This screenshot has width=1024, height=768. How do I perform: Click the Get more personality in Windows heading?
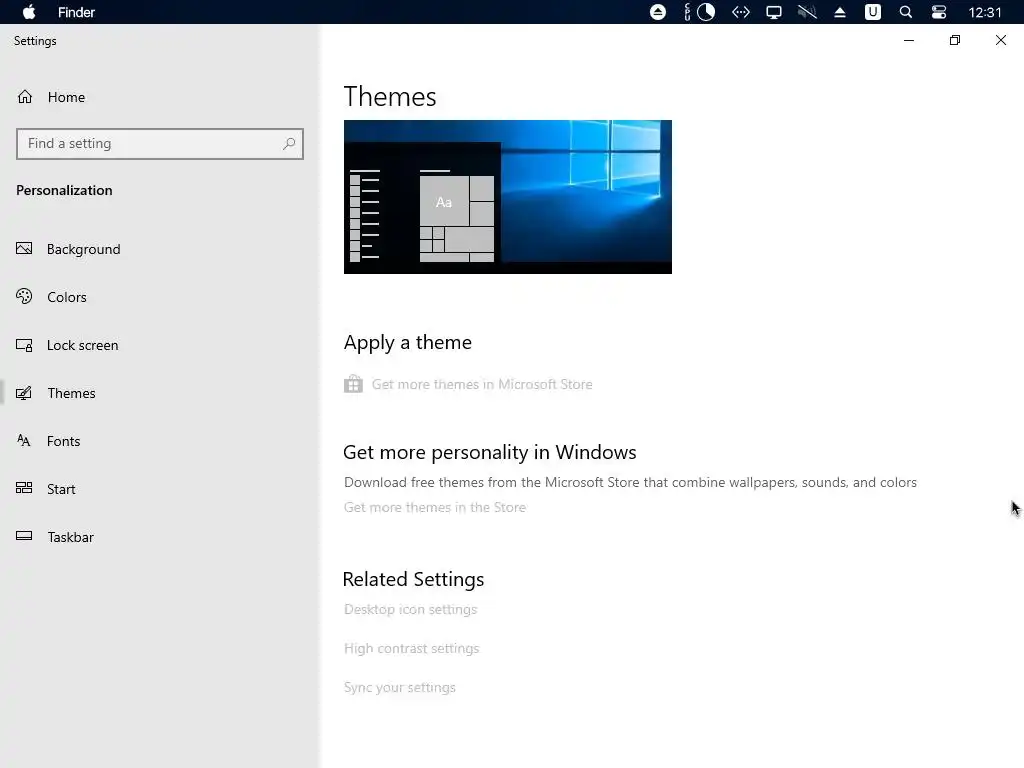point(490,452)
